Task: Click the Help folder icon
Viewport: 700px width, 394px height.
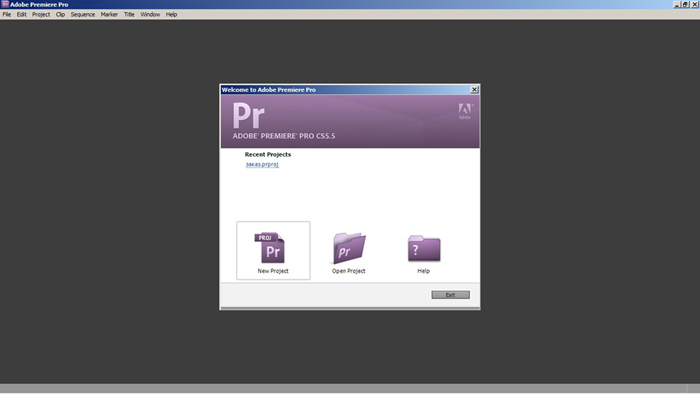Action: point(424,248)
